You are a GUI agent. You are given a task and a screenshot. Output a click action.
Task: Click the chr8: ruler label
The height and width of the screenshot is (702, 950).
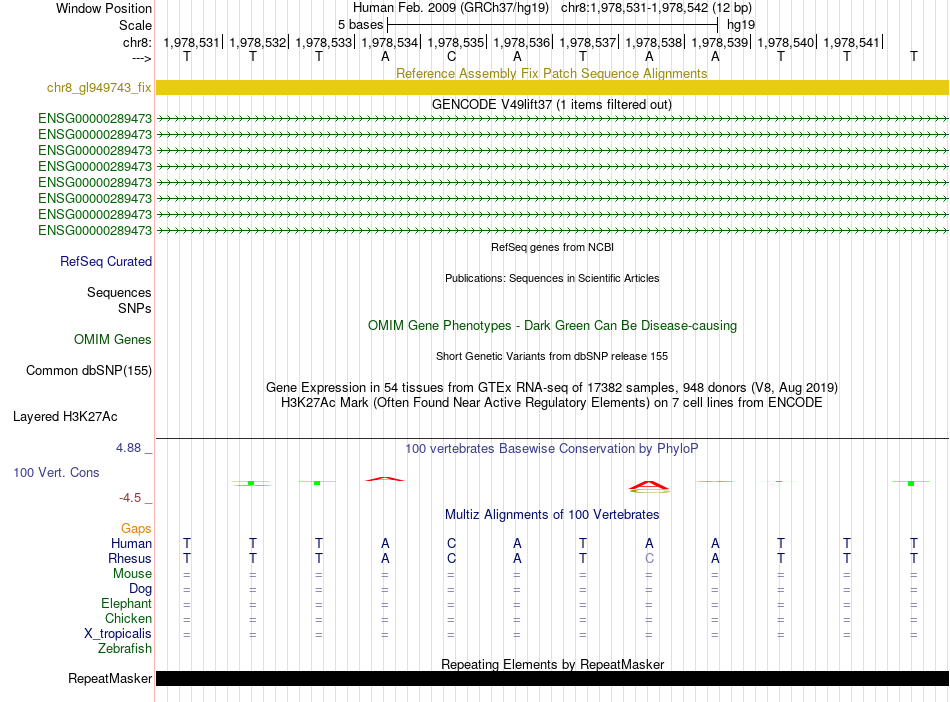pos(137,42)
